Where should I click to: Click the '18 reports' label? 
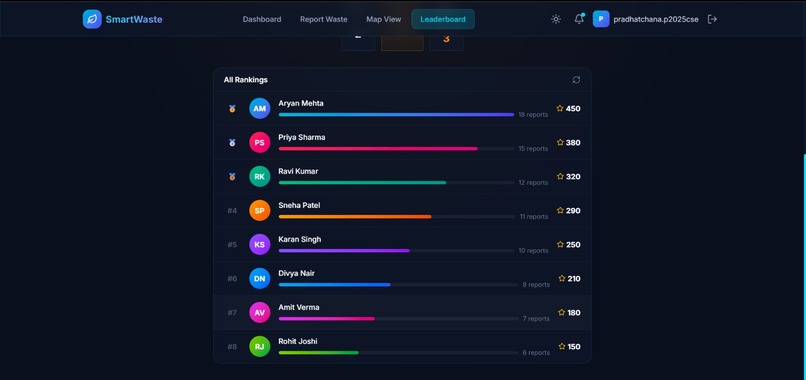pos(533,115)
